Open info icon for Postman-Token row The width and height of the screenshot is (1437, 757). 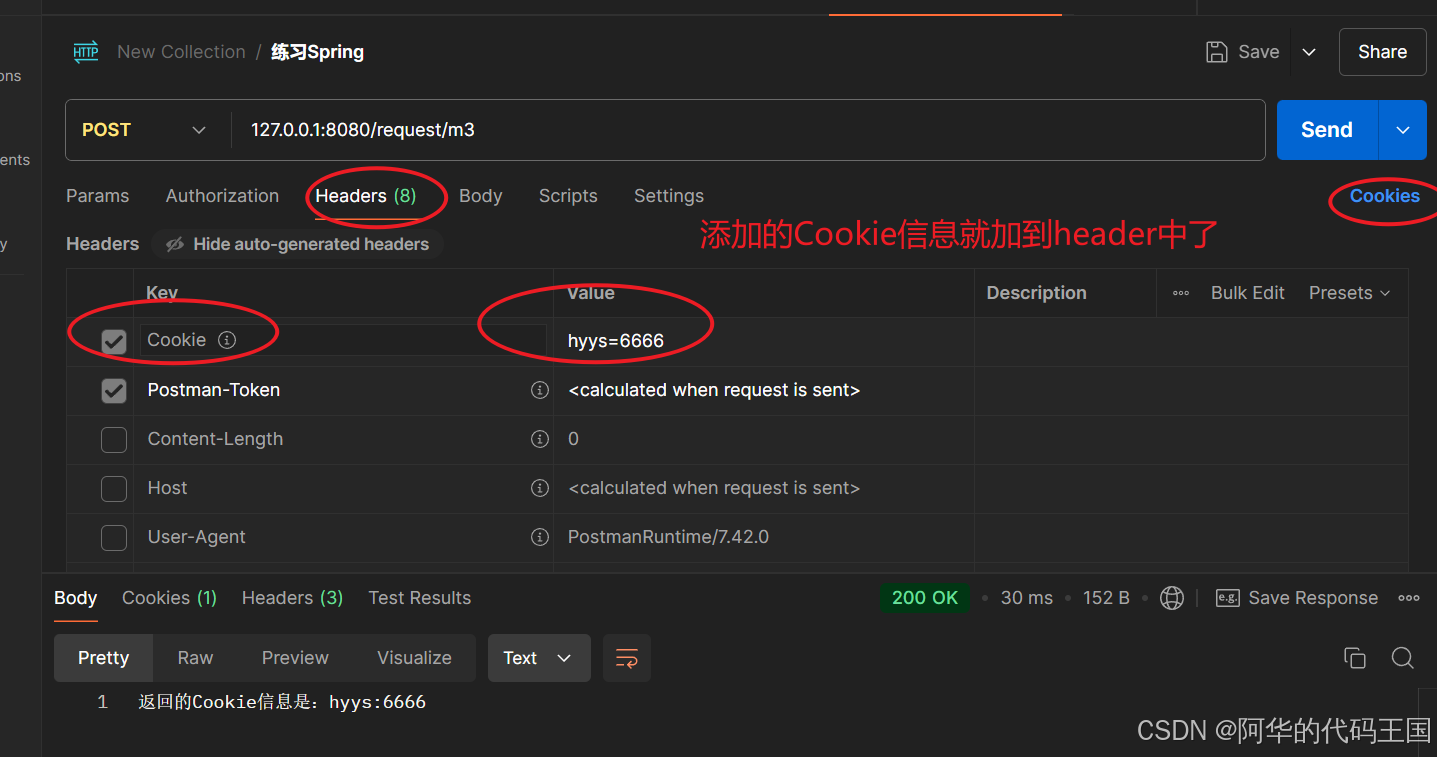(540, 390)
